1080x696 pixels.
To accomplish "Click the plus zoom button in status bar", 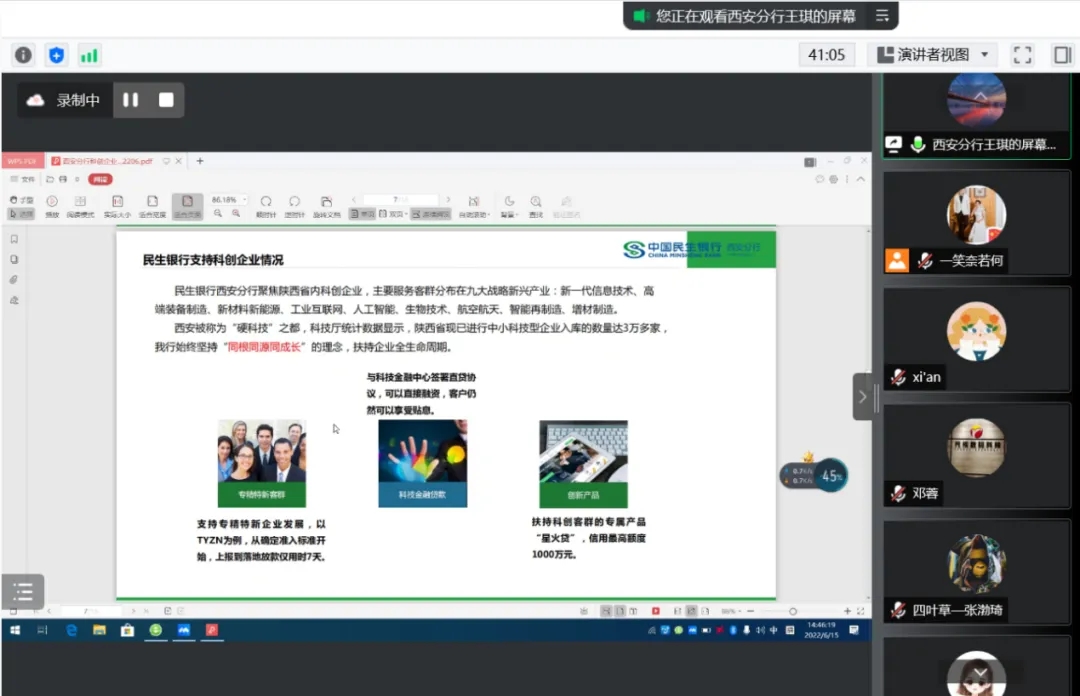I will [847, 611].
